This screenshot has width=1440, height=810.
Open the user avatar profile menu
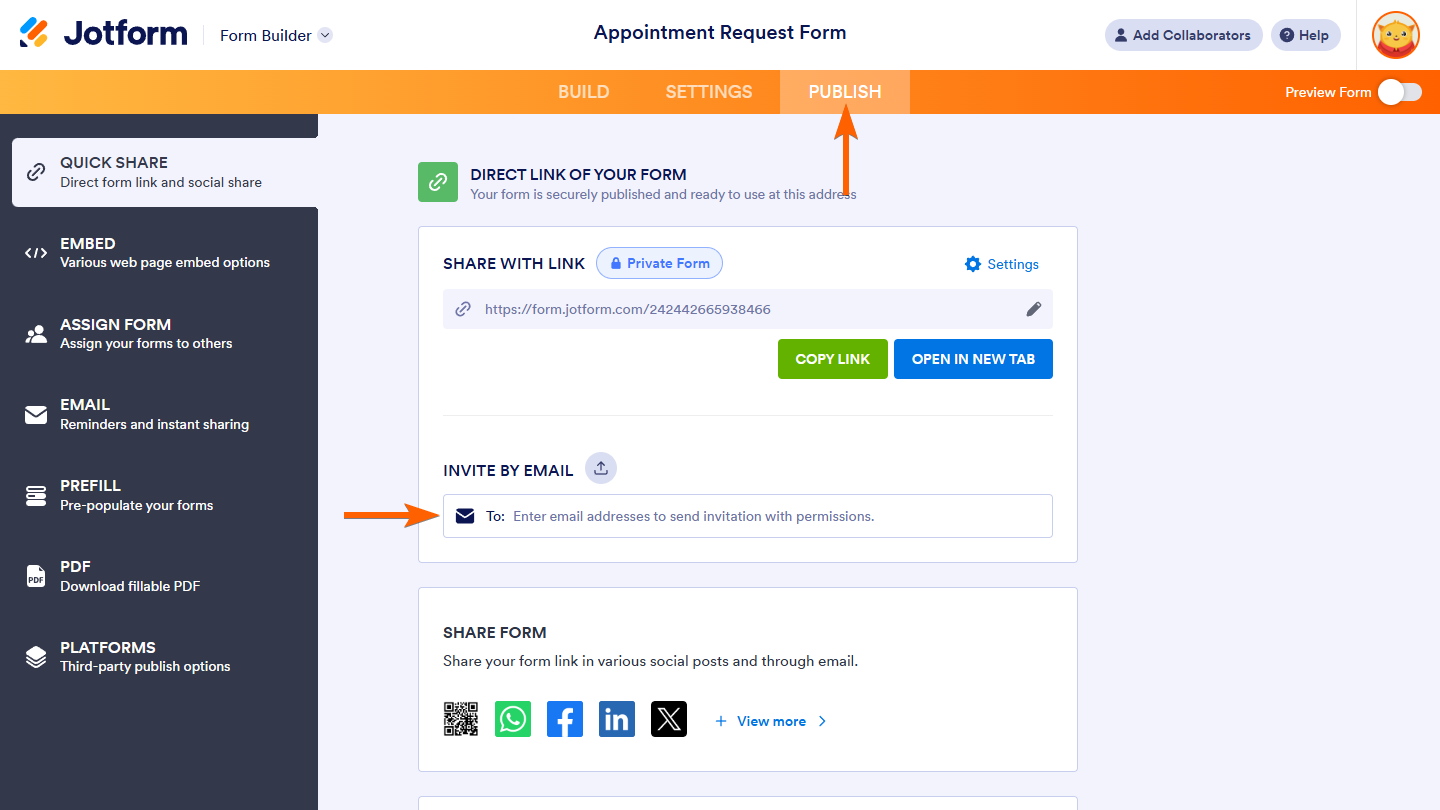point(1395,35)
